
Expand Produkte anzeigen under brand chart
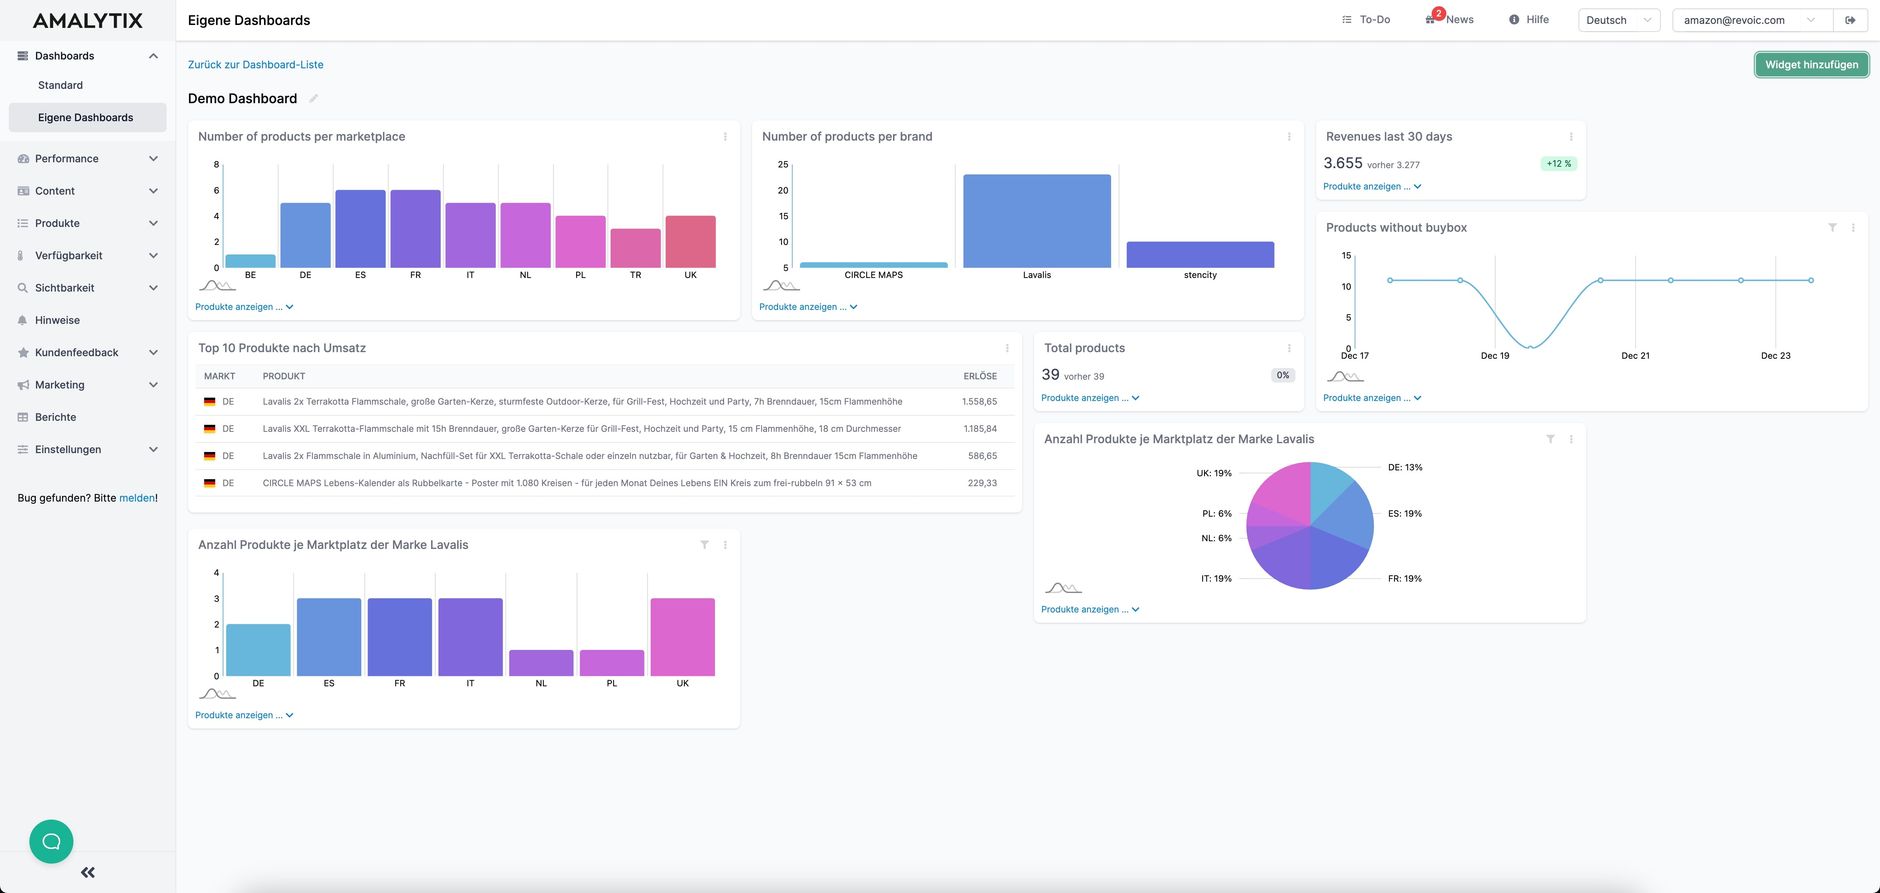pyautogui.click(x=808, y=307)
